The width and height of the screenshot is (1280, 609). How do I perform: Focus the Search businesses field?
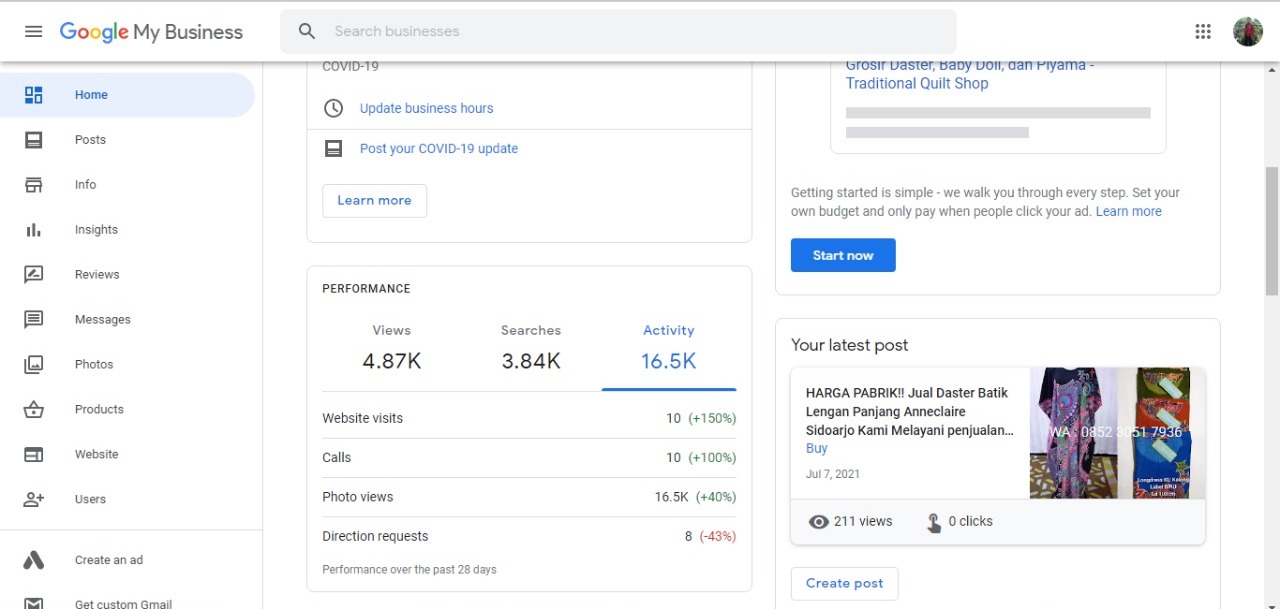point(618,31)
